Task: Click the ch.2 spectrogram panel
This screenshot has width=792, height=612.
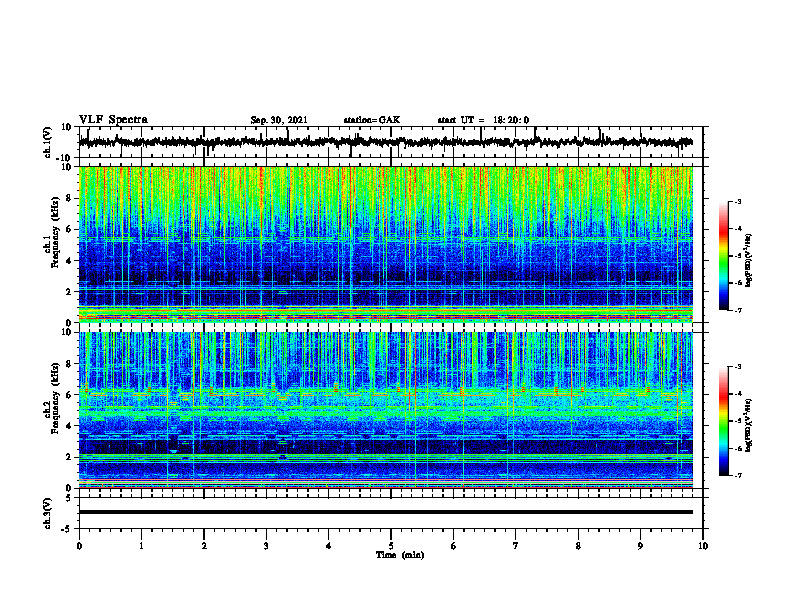Action: [x=385, y=410]
